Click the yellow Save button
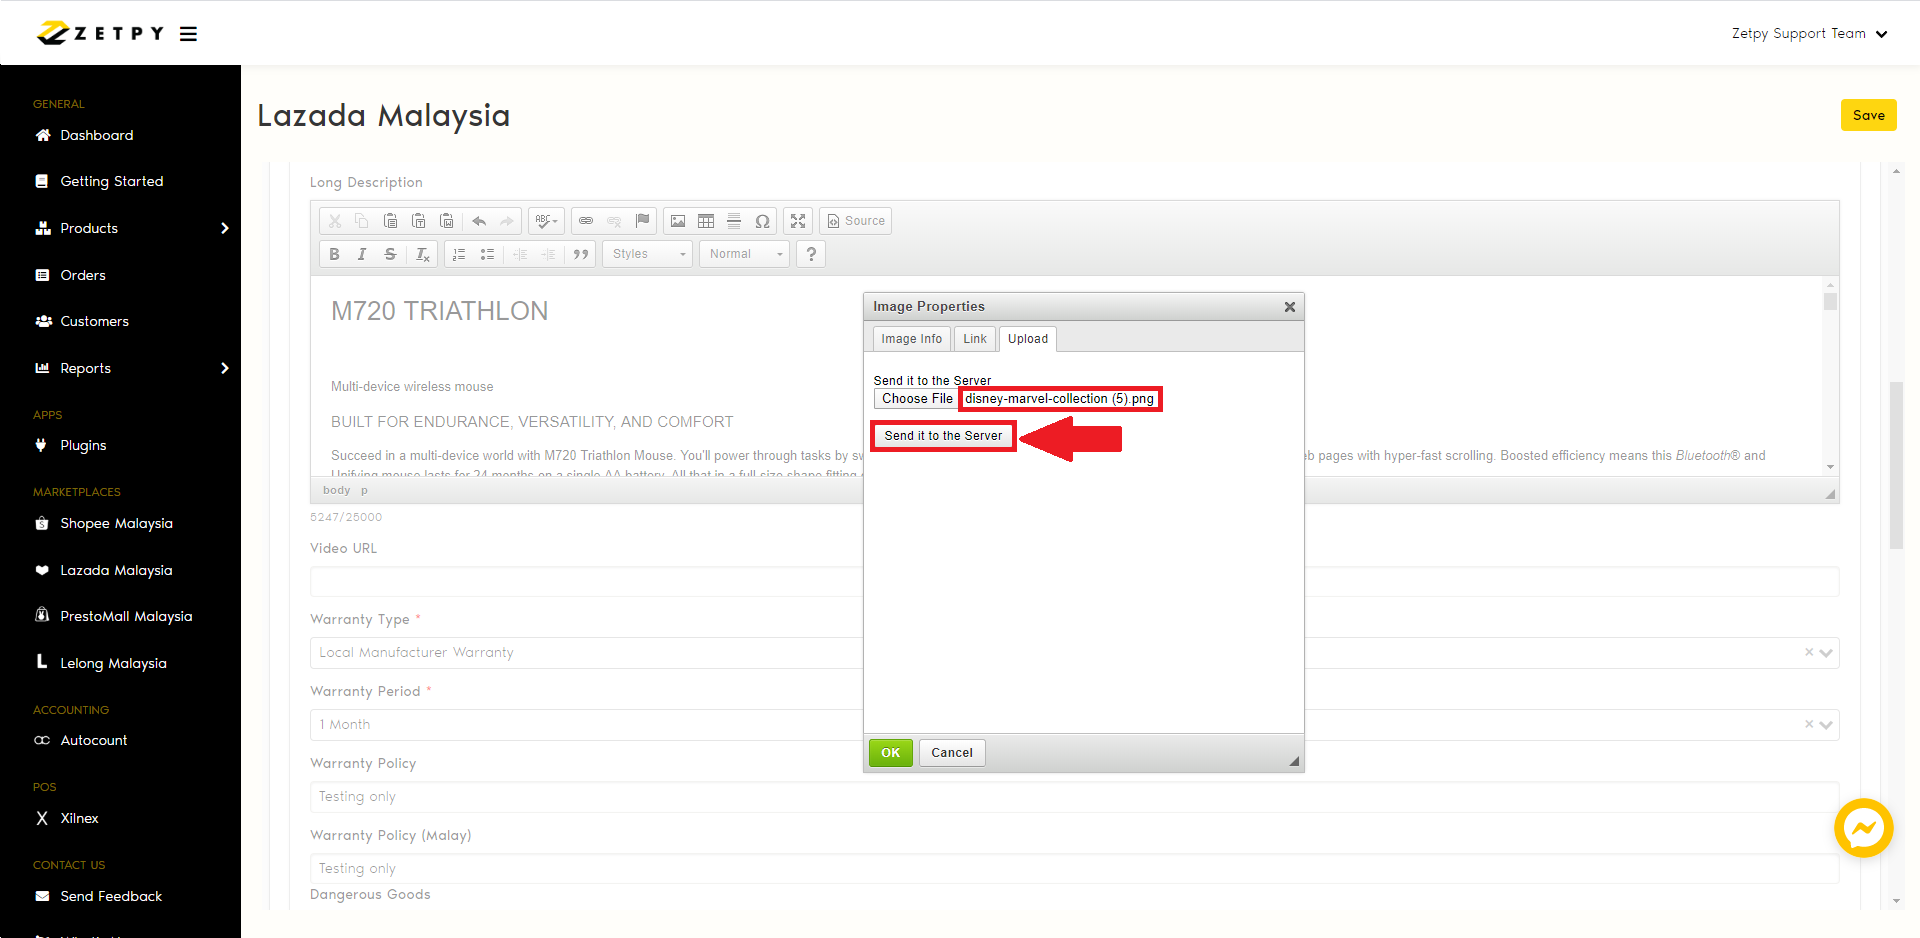The height and width of the screenshot is (938, 1920). (1868, 115)
